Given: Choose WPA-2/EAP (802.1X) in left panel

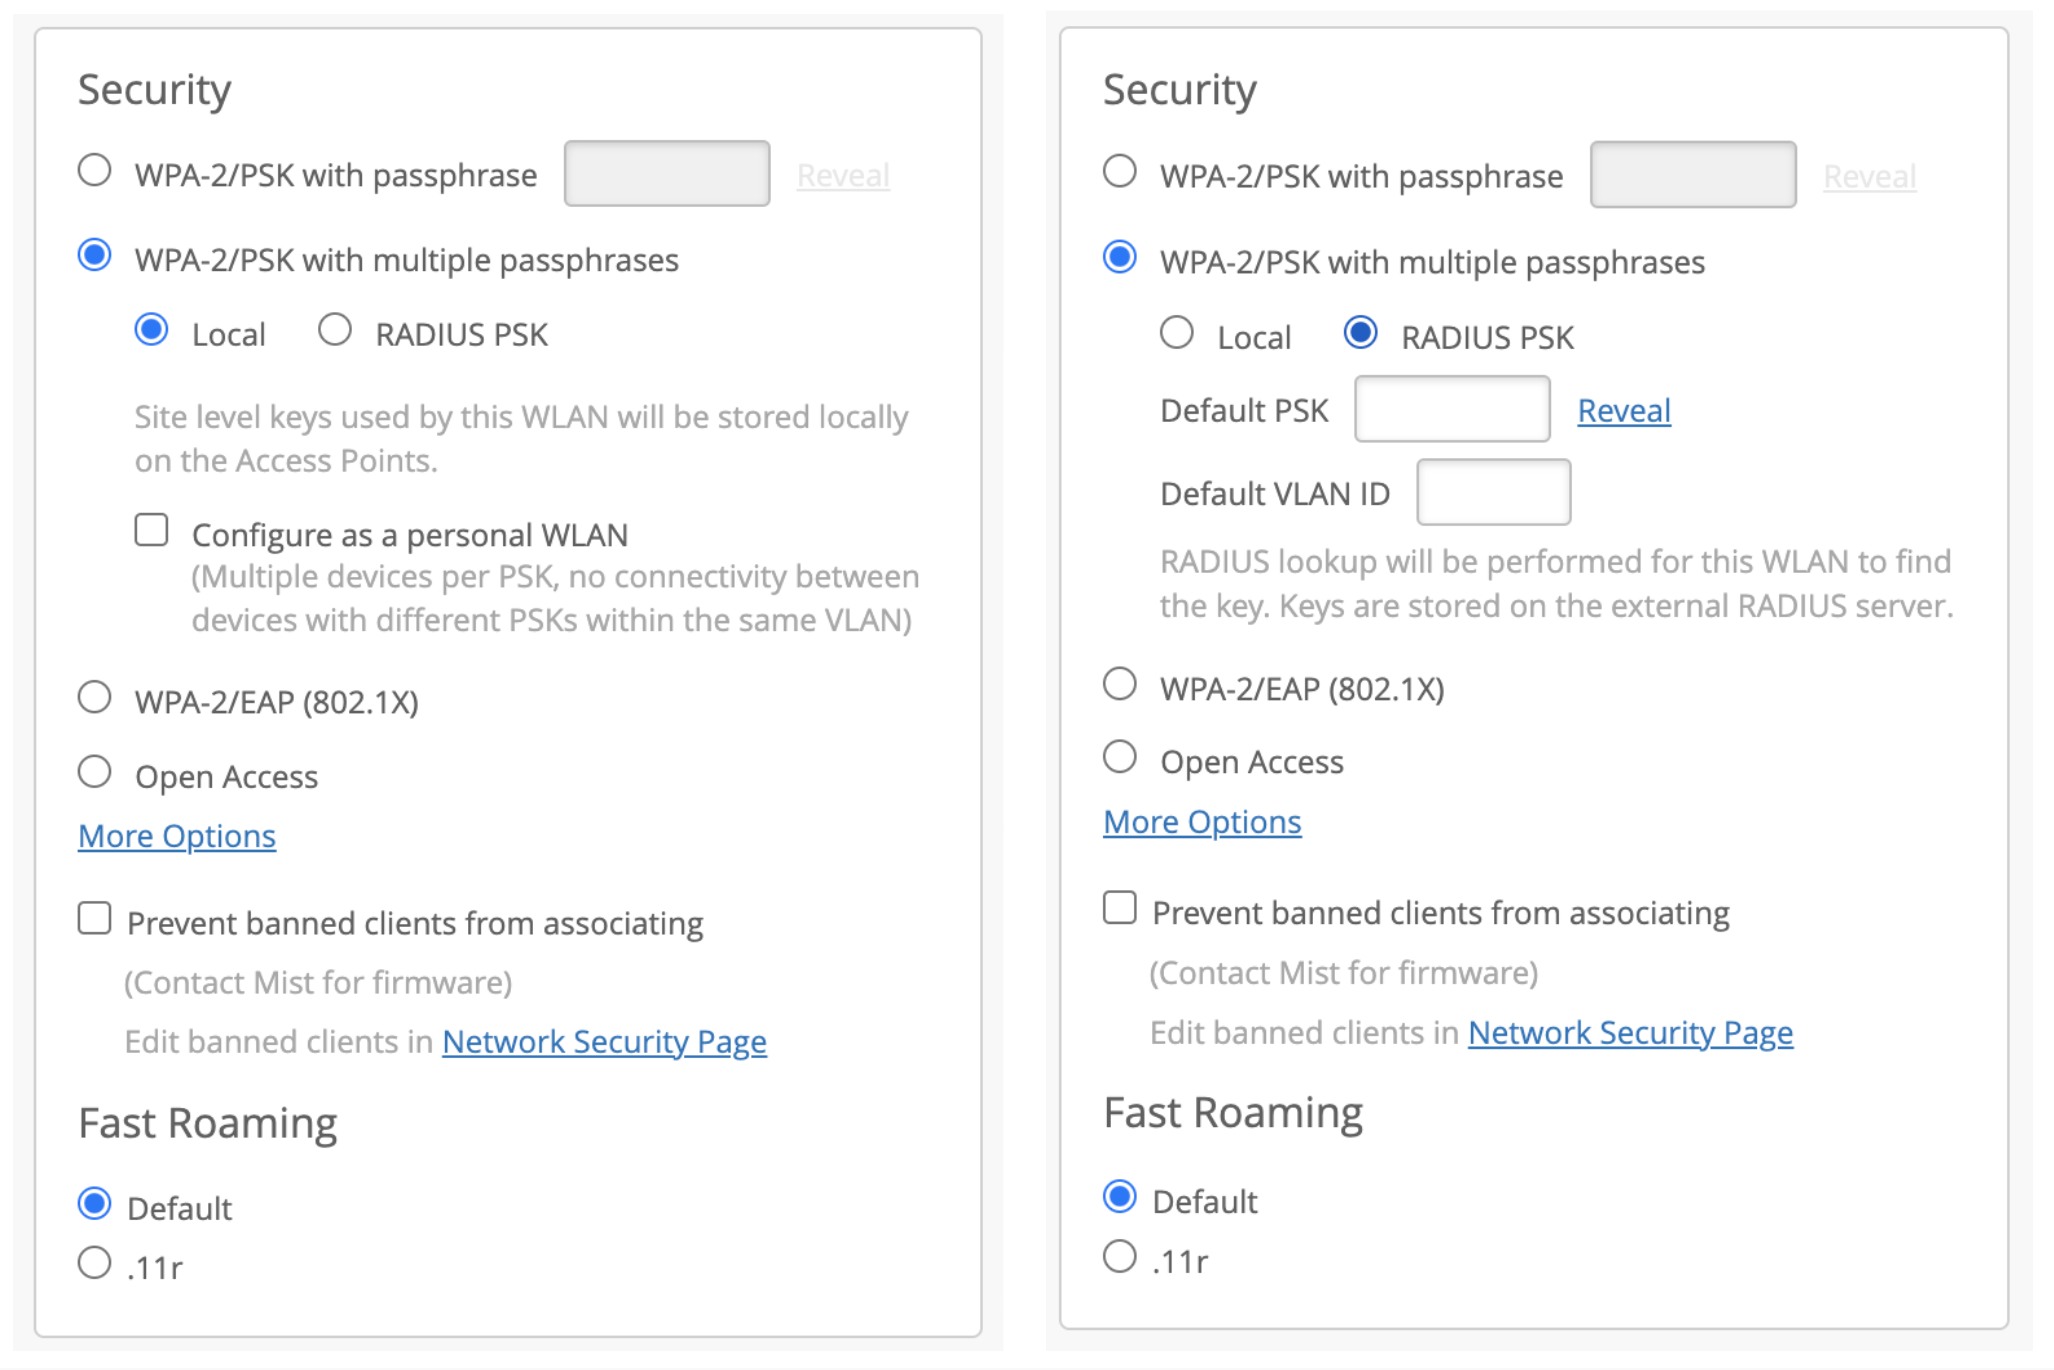Looking at the screenshot, I should click(95, 697).
